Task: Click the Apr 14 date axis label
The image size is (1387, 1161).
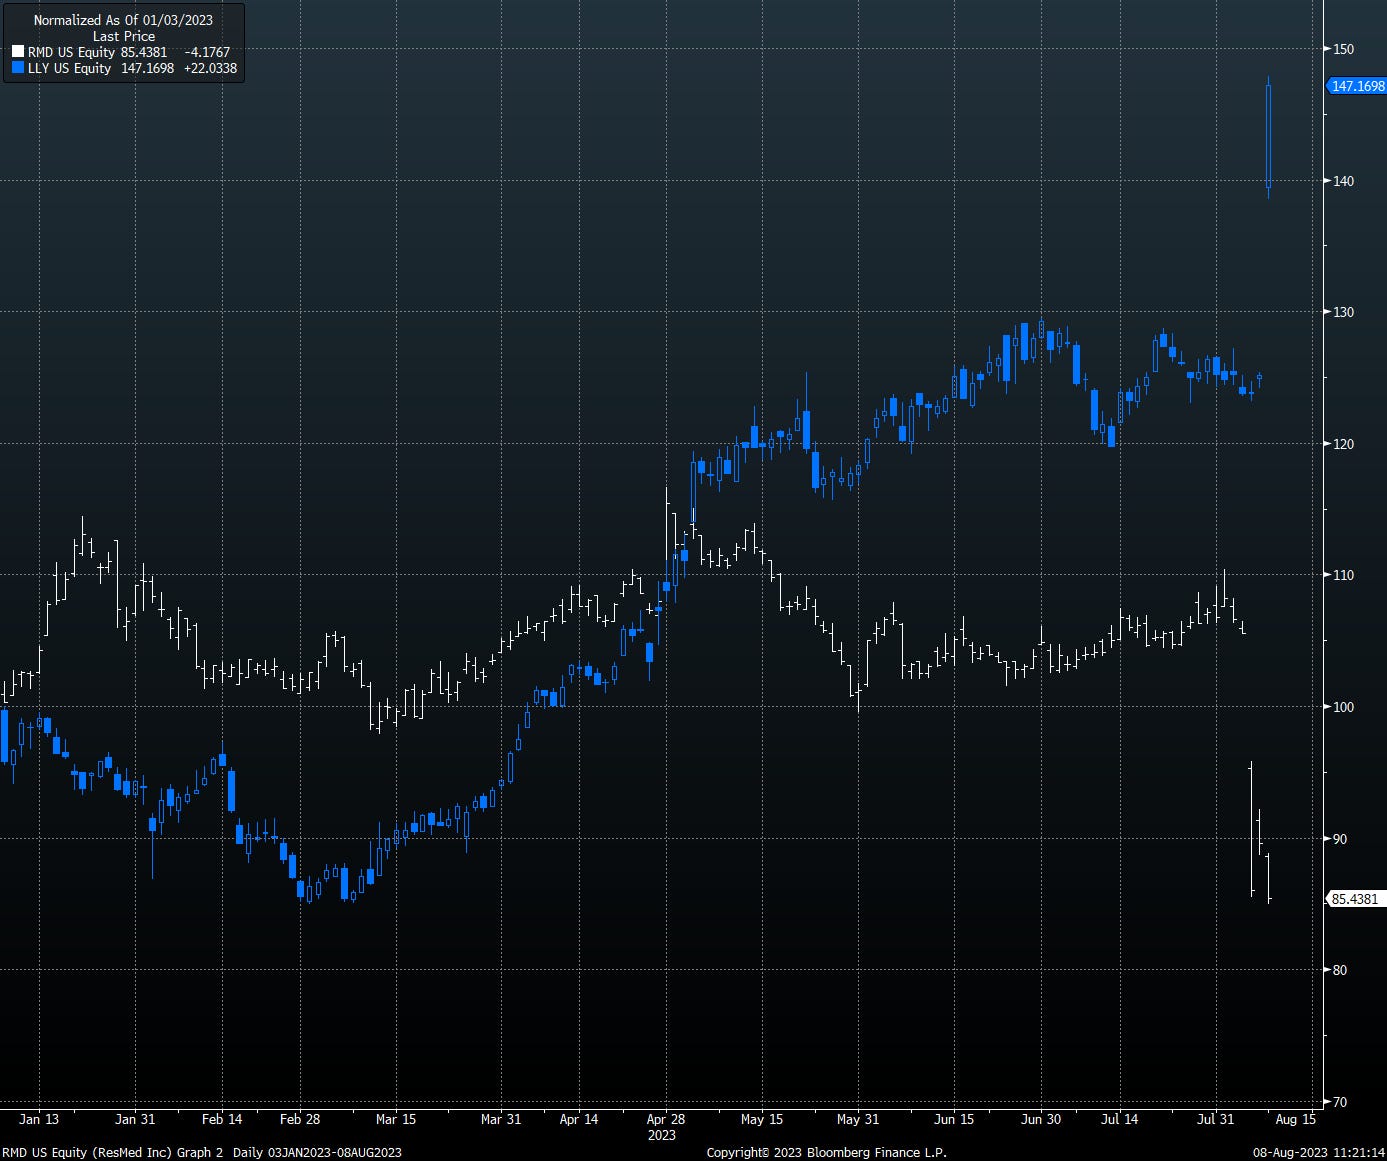Action: point(578,1119)
